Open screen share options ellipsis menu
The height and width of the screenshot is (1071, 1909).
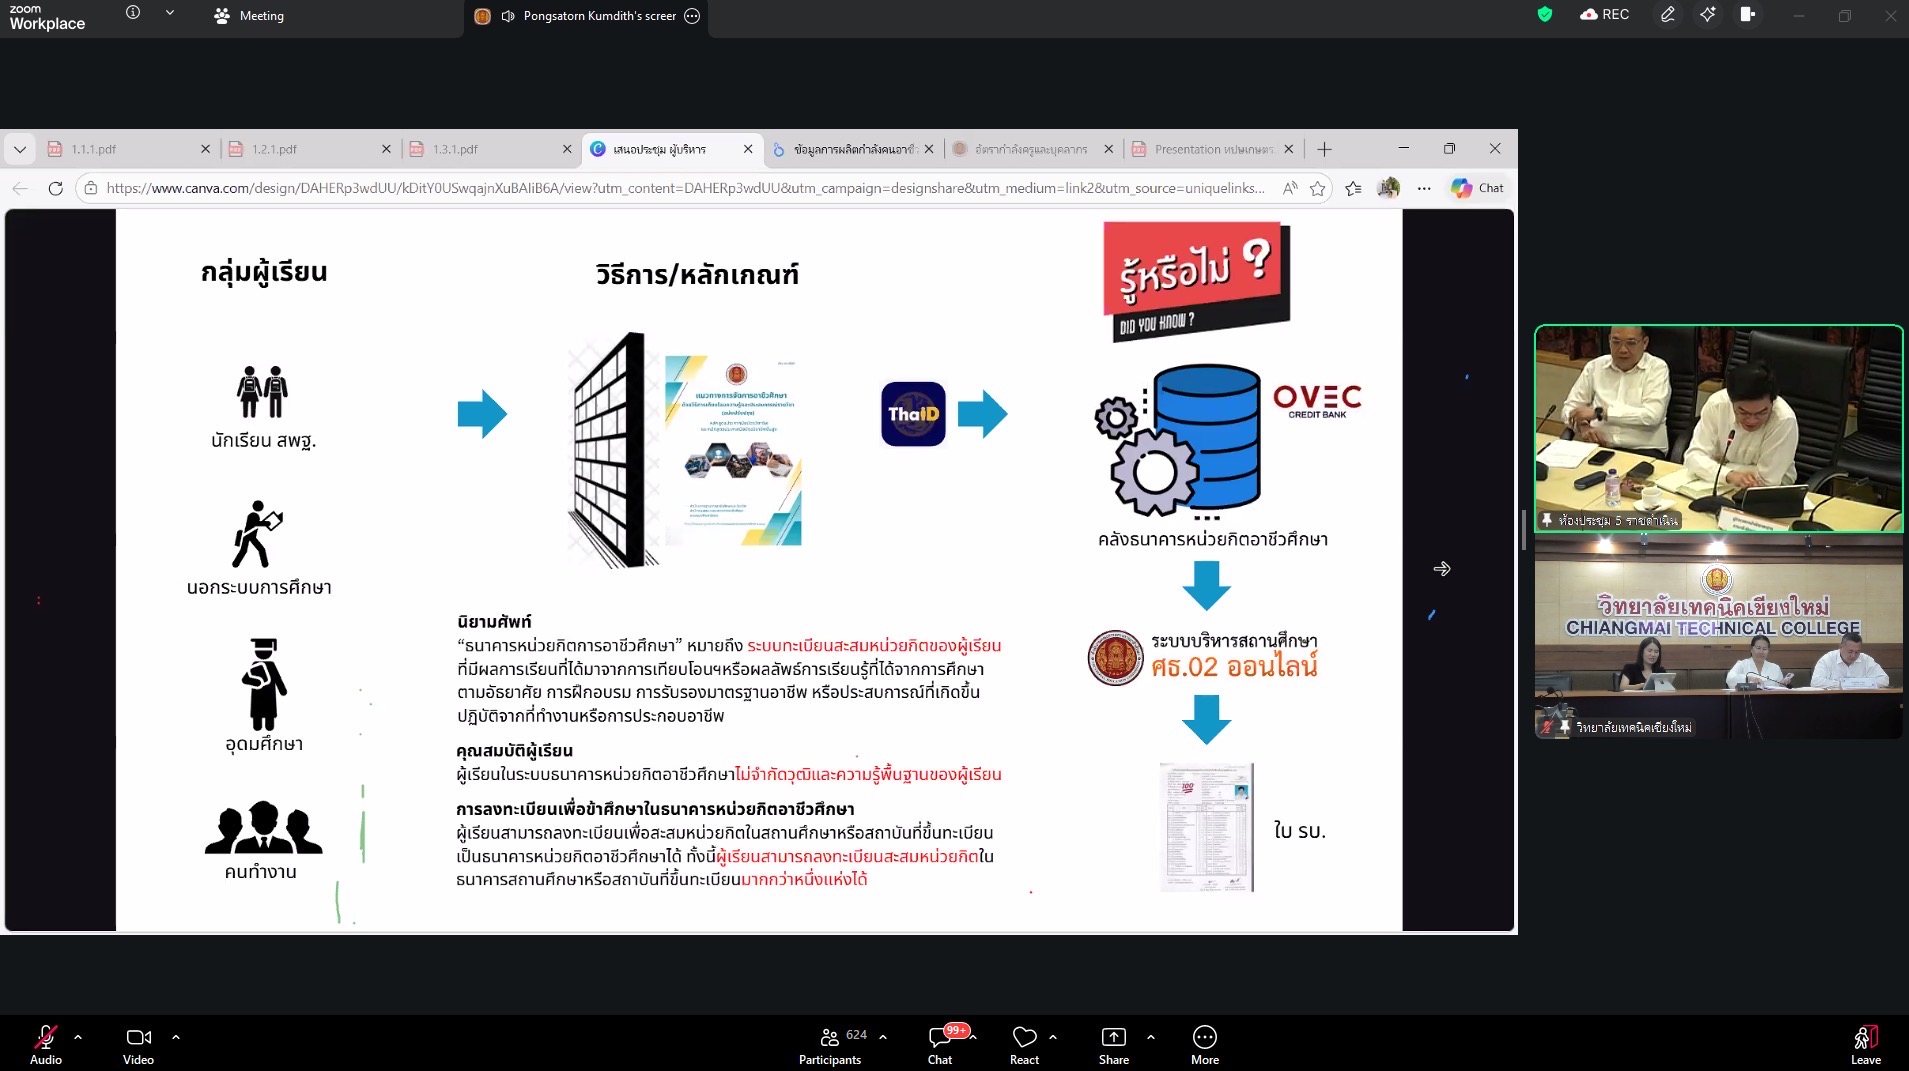coord(692,16)
